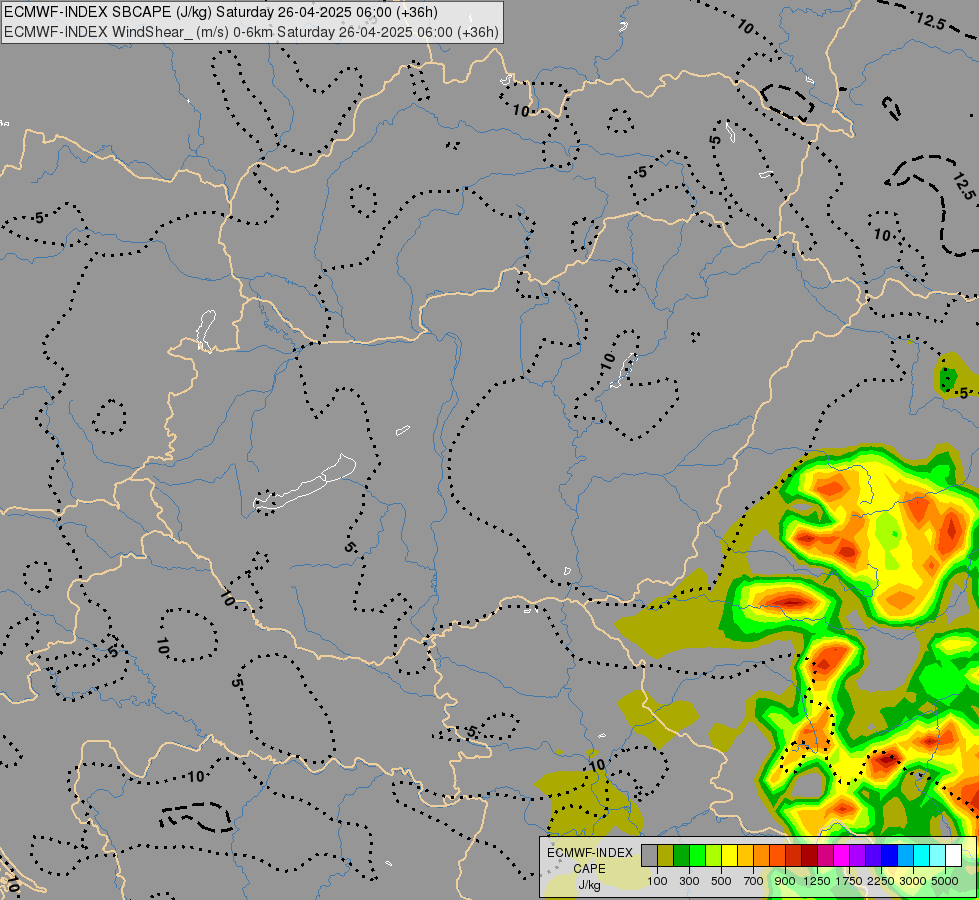Click the J/kg unit label in the legend

[589, 885]
